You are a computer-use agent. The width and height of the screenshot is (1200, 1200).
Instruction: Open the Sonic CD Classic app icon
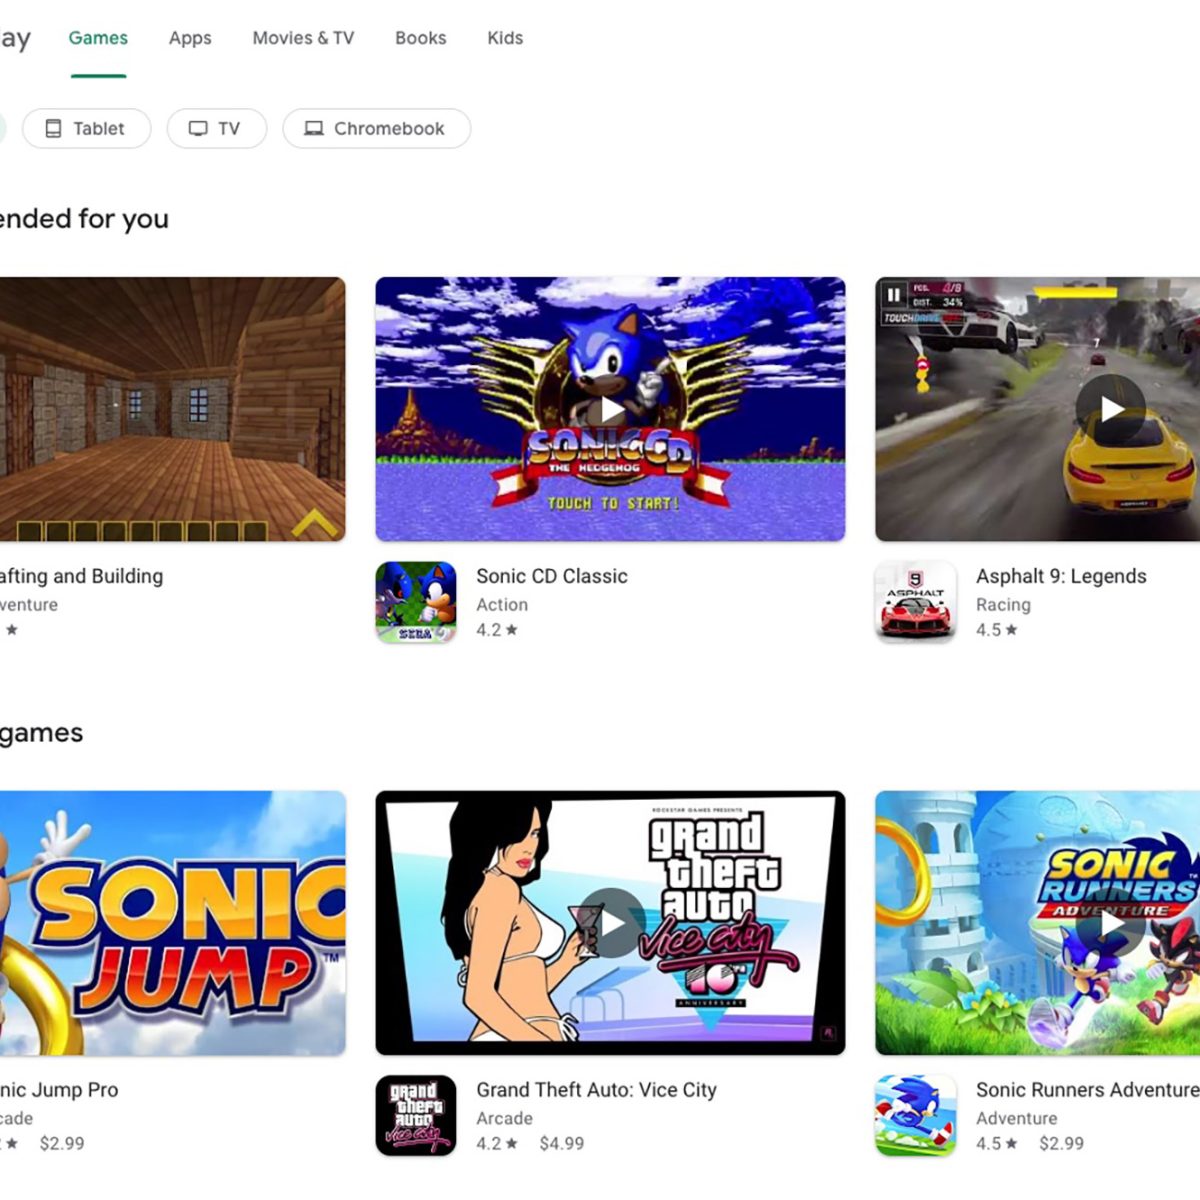(x=416, y=602)
